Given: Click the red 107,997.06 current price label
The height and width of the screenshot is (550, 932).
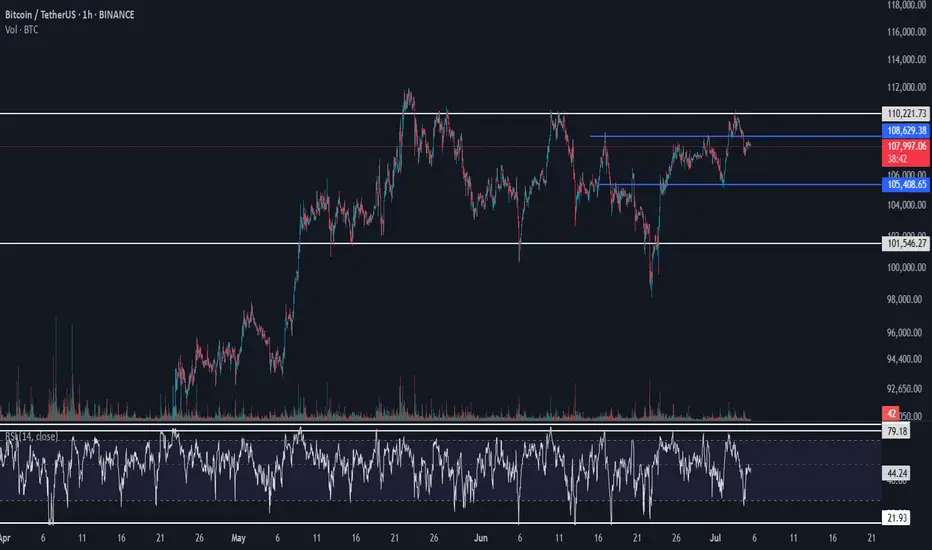Looking at the screenshot, I should tap(906, 146).
